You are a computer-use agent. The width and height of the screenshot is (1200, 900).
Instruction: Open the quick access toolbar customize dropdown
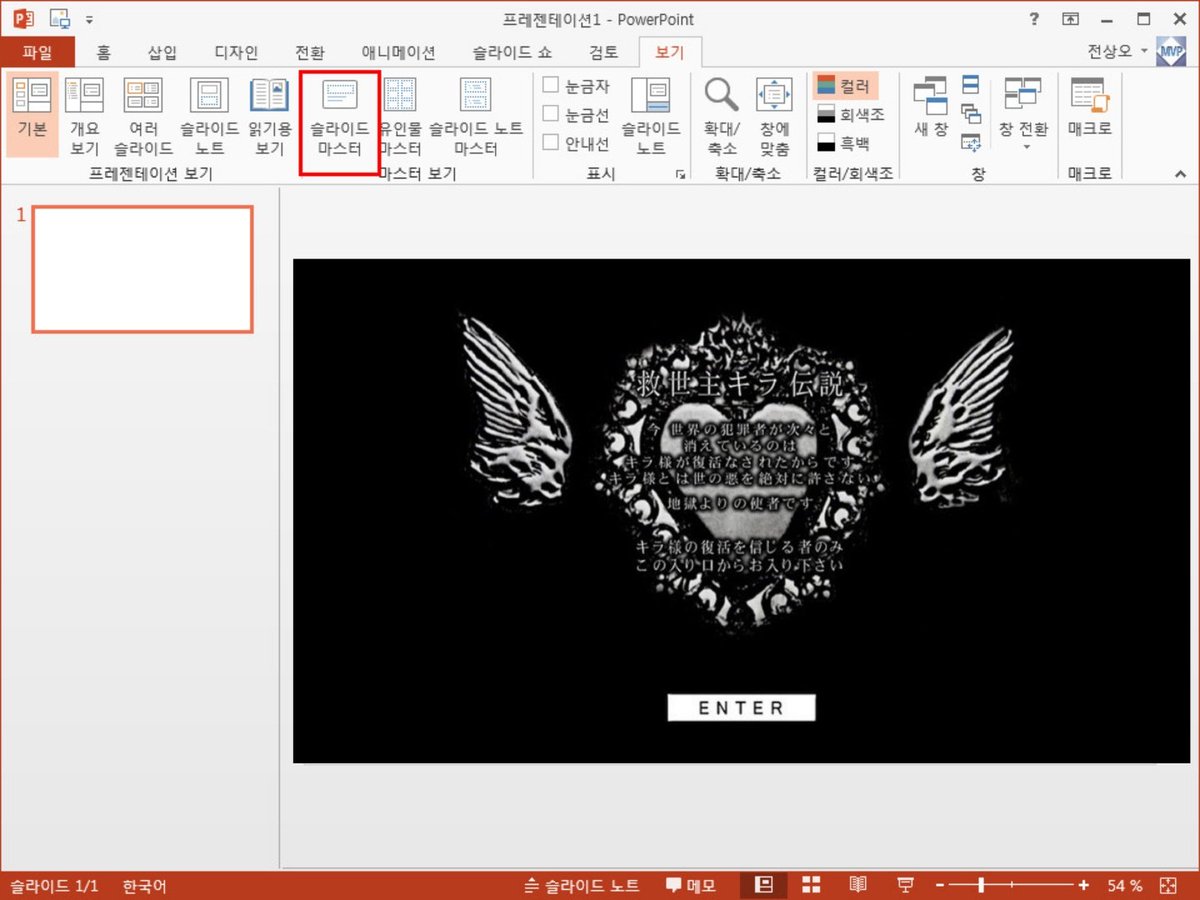click(89, 19)
